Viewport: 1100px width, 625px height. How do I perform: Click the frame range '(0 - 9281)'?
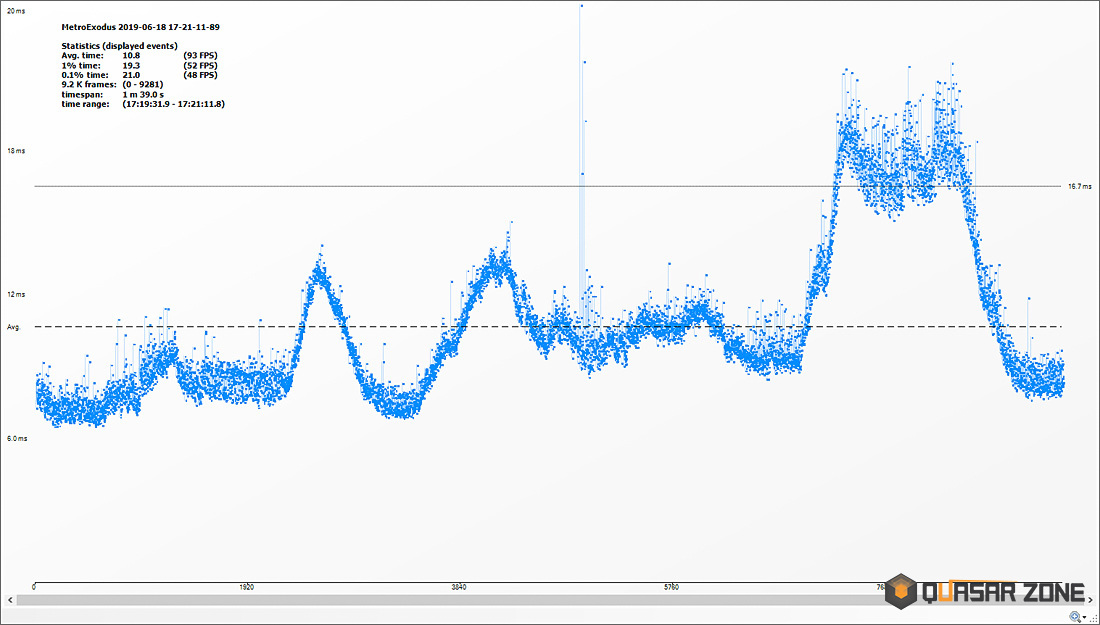coord(143,85)
